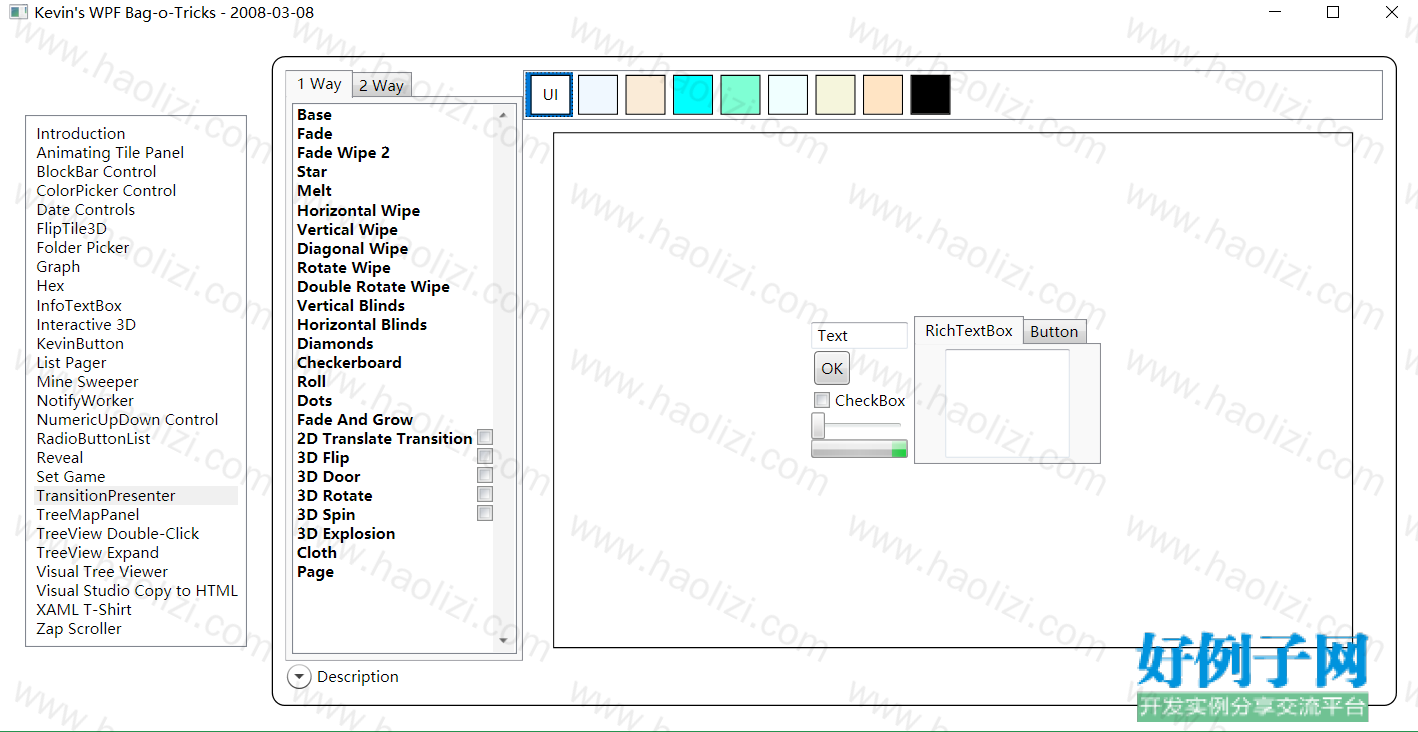Open the Mine Sweeper sample
Viewport: 1418px width, 732px height.
pyautogui.click(x=87, y=382)
